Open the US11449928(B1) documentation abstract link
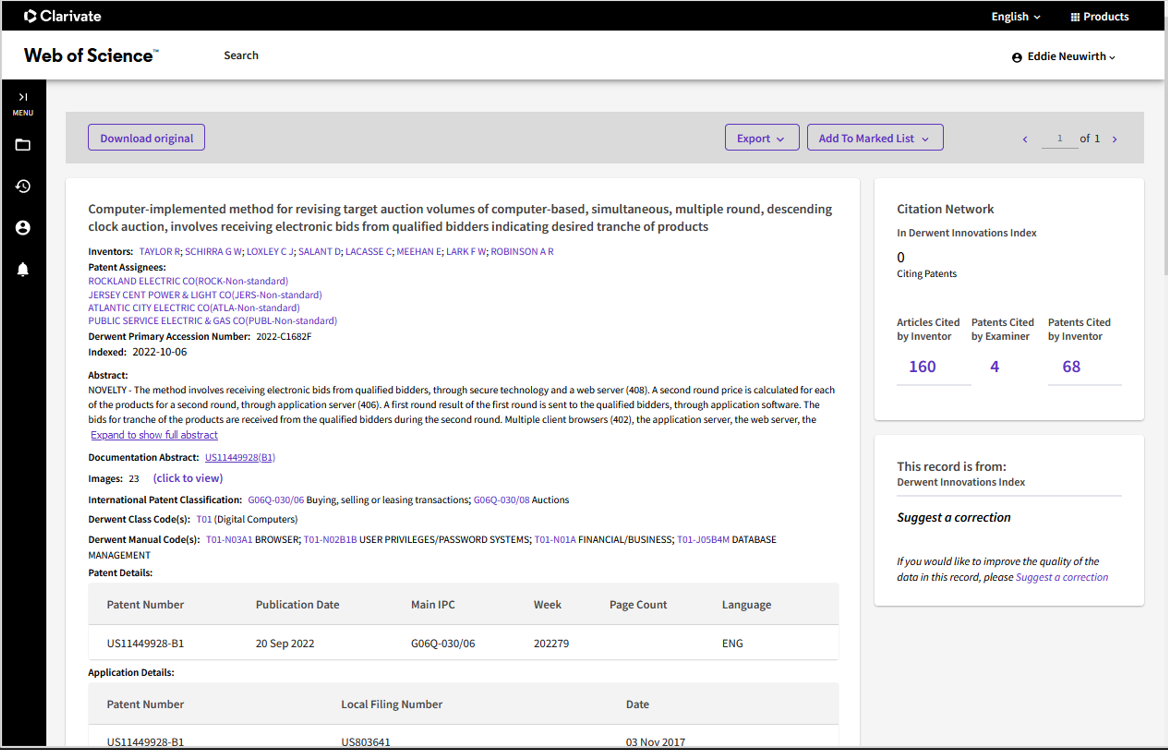Image resolution: width=1168 pixels, height=750 pixels. pyautogui.click(x=240, y=457)
